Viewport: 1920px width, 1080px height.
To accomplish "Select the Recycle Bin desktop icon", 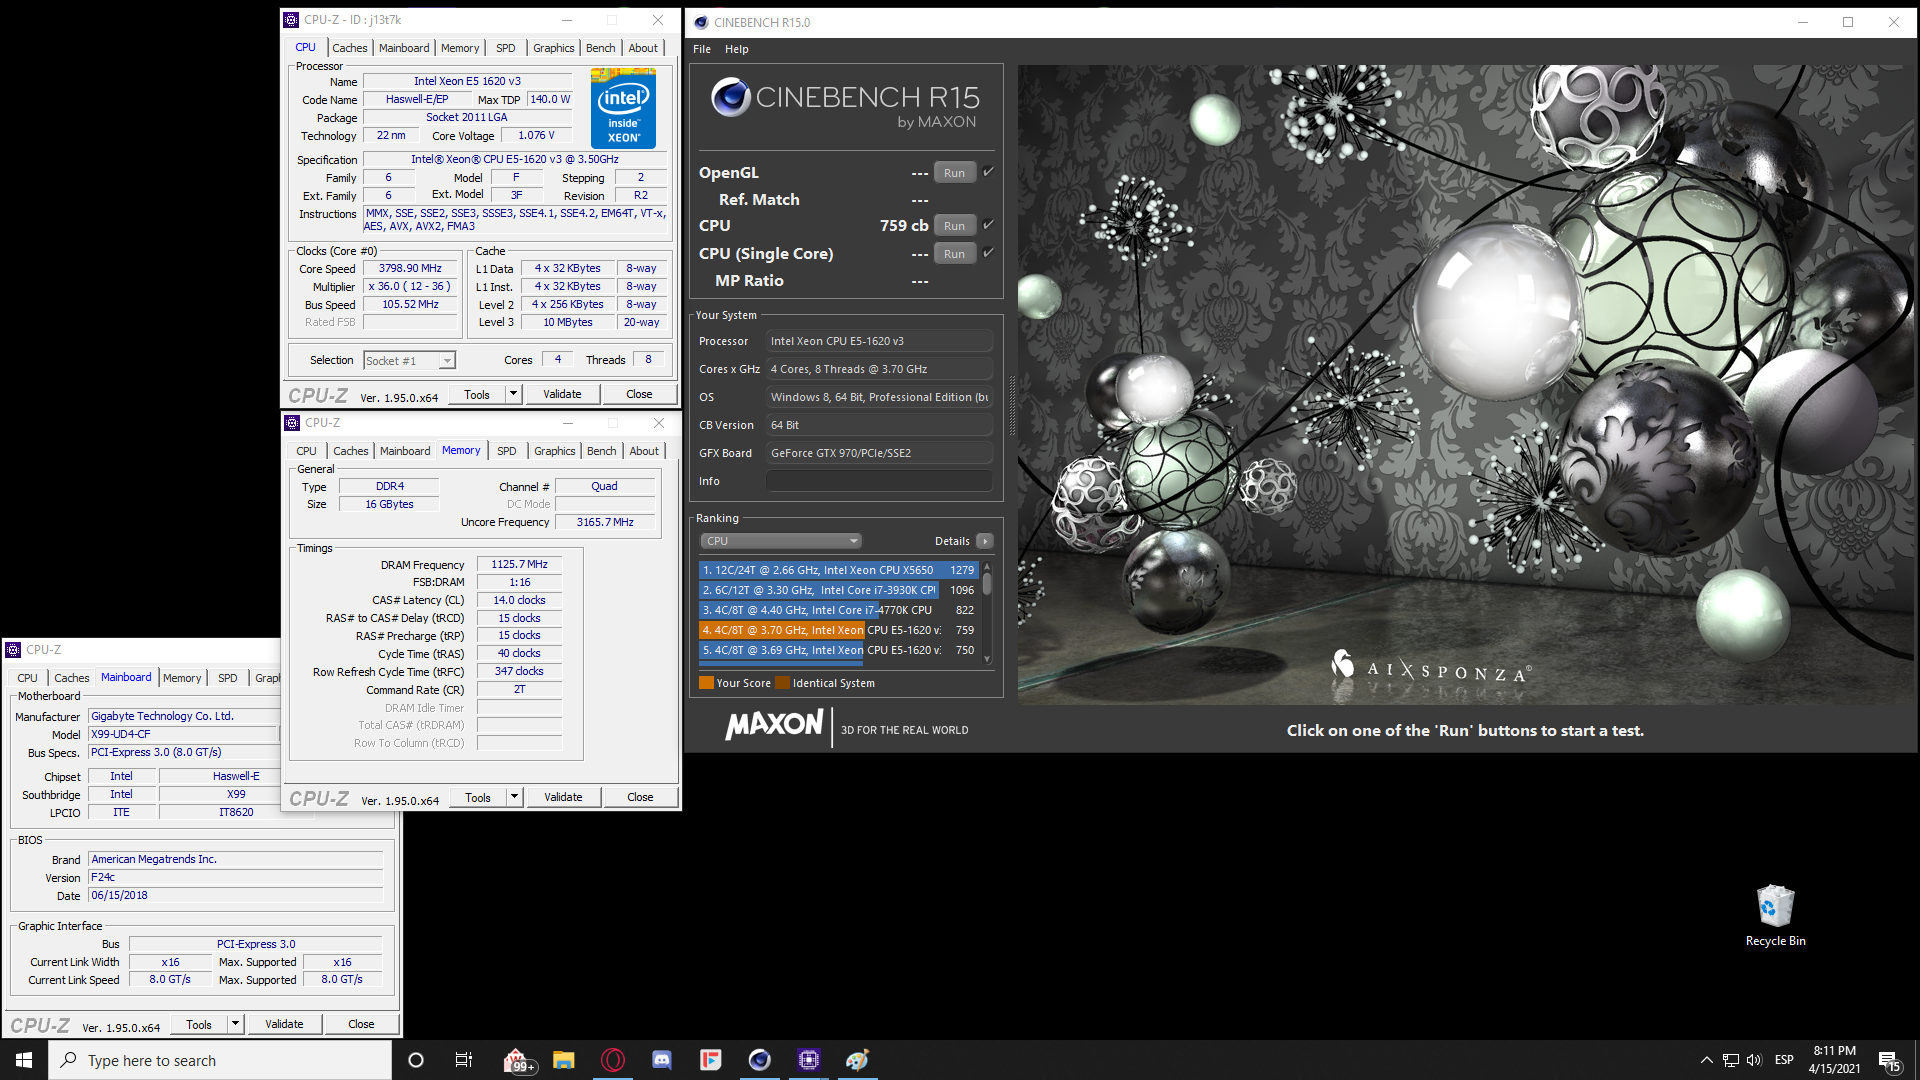I will pos(1775,915).
